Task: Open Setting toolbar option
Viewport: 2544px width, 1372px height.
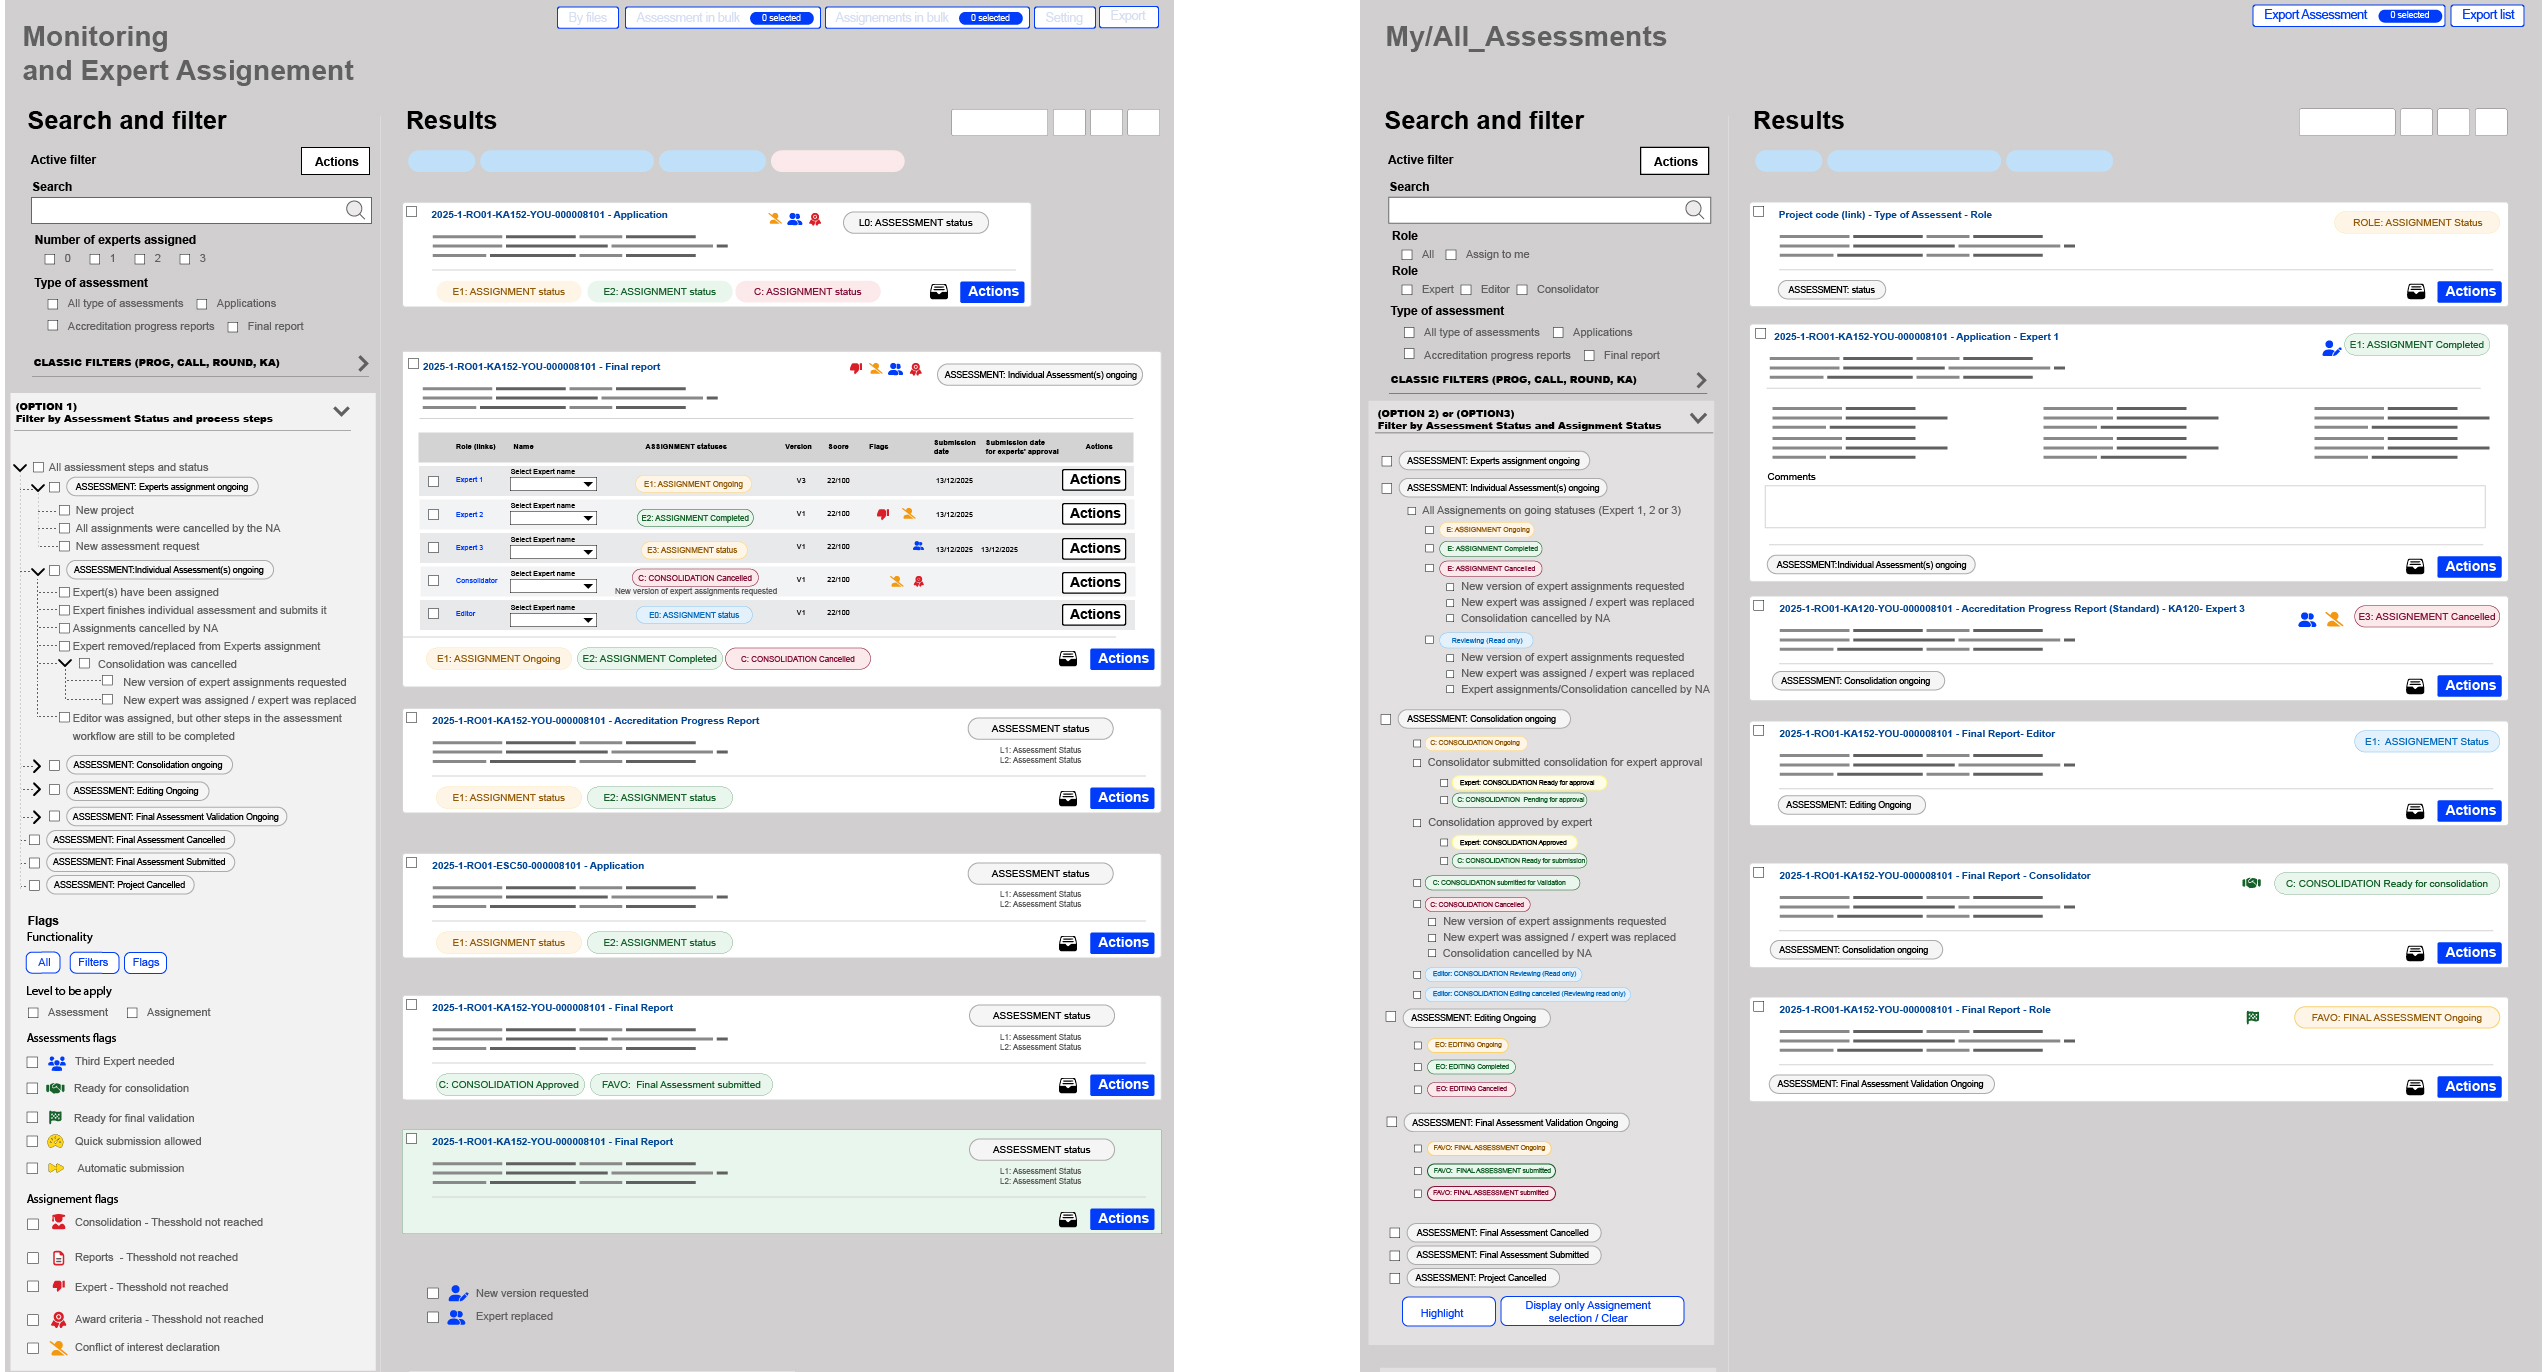Action: point(1064,18)
